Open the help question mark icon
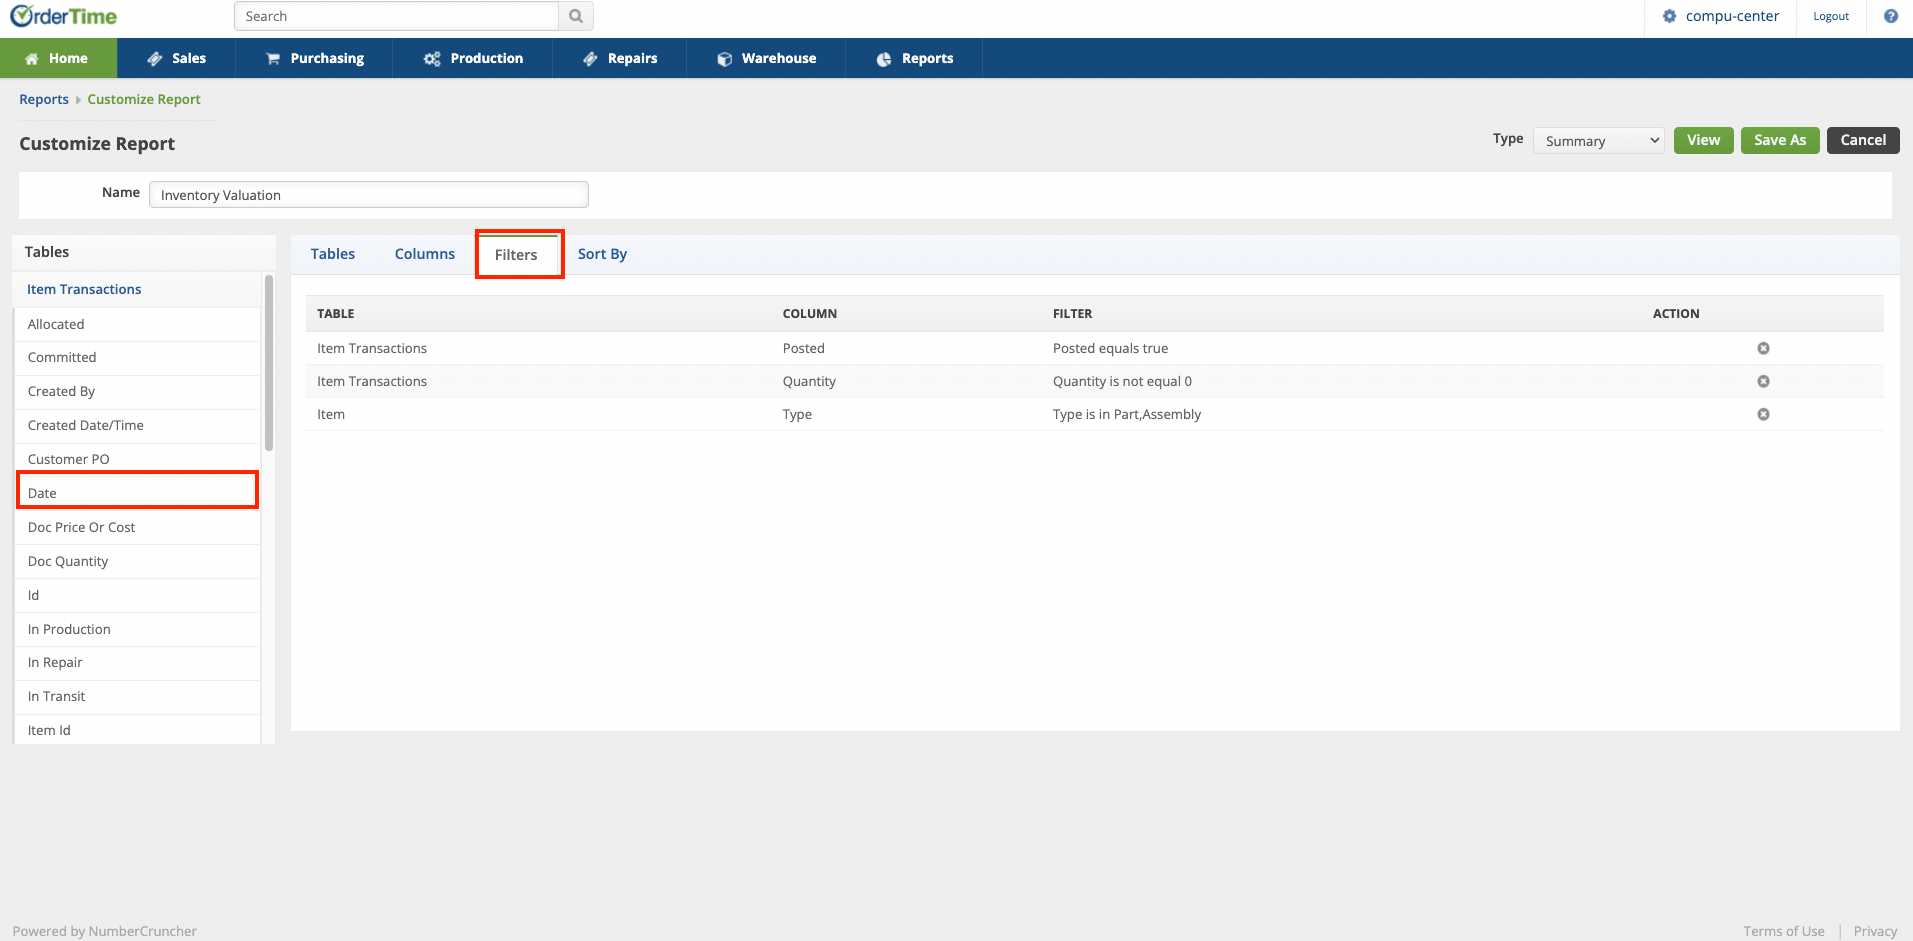Viewport: 1913px width, 941px height. (1891, 16)
